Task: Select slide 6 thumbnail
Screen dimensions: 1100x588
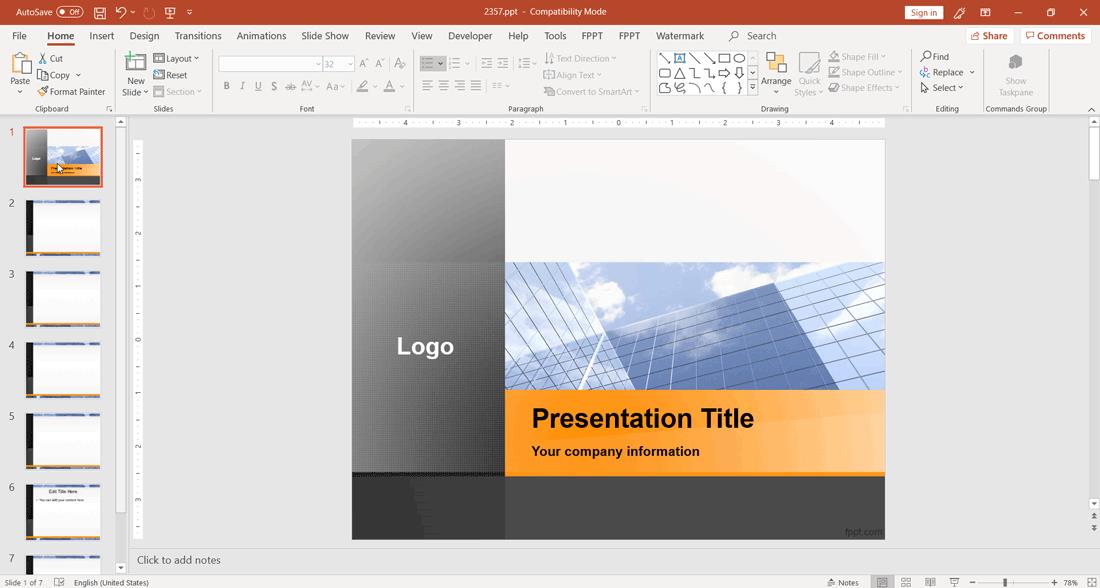Action: click(x=63, y=511)
